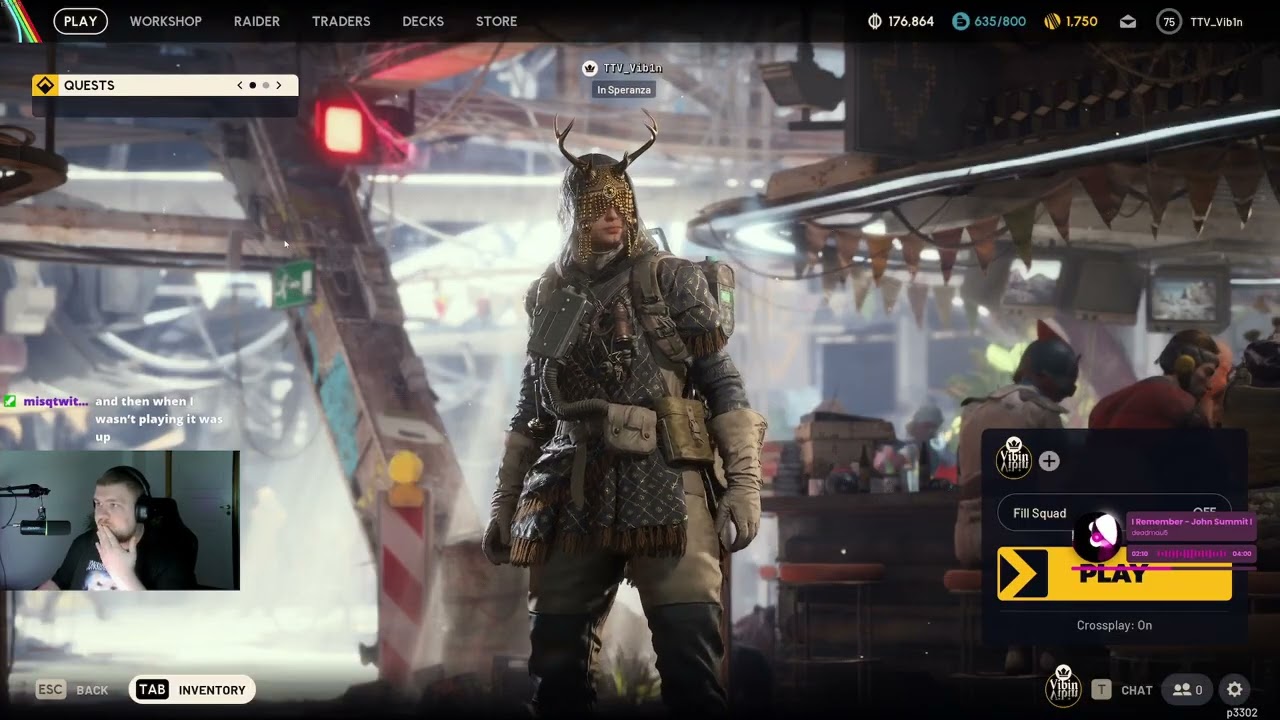This screenshot has width=1280, height=720.
Task: Select the second quest page dot
Action: pos(265,85)
